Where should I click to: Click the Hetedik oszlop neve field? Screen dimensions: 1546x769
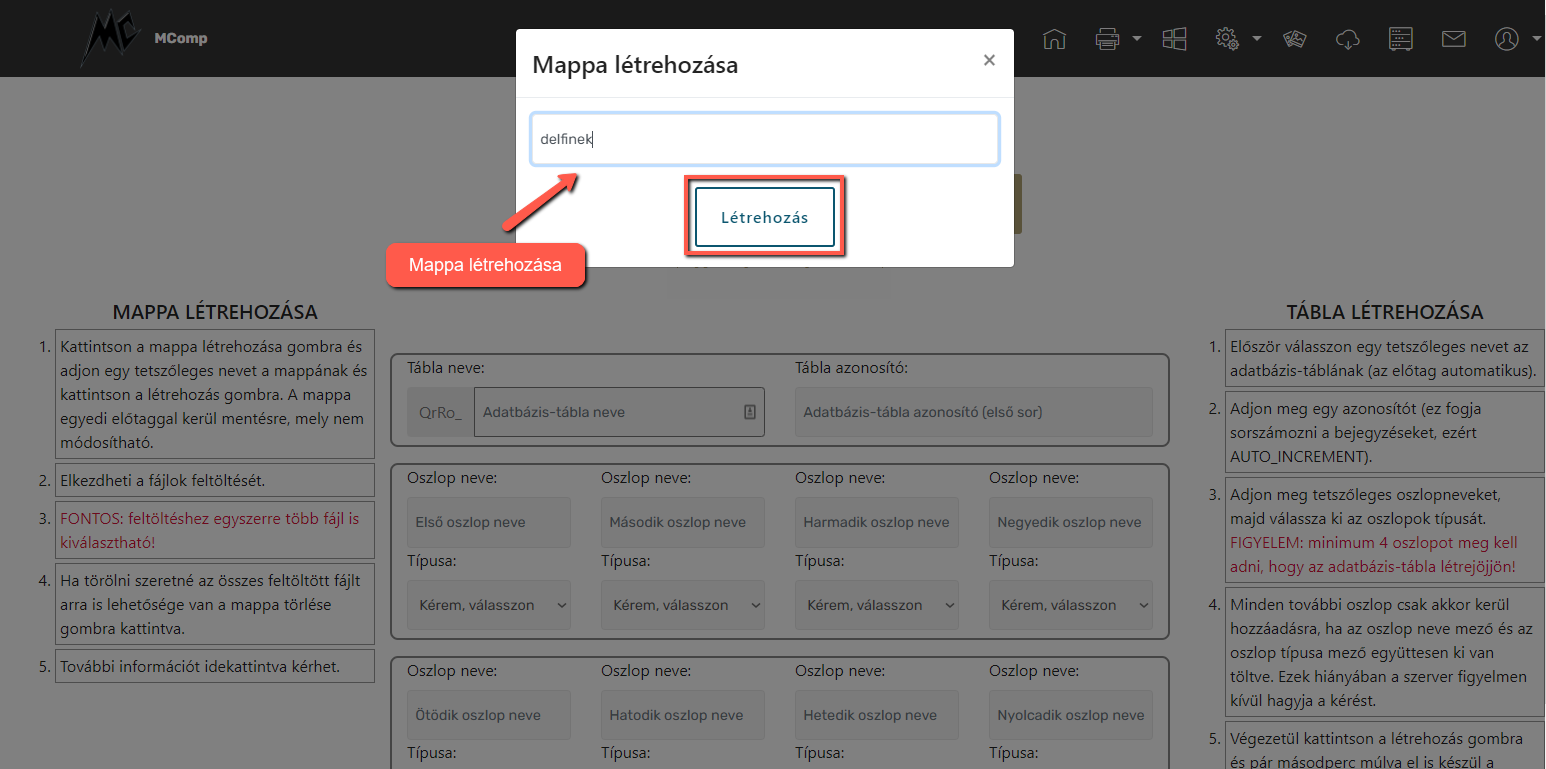coord(877,715)
